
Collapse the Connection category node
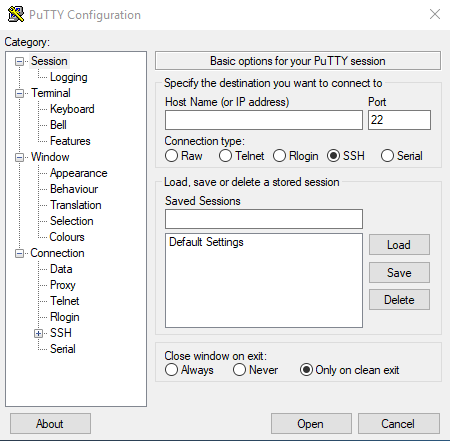tap(20, 253)
